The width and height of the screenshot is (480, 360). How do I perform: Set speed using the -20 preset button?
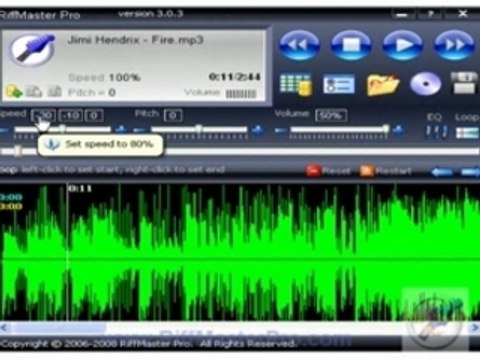pos(43,116)
